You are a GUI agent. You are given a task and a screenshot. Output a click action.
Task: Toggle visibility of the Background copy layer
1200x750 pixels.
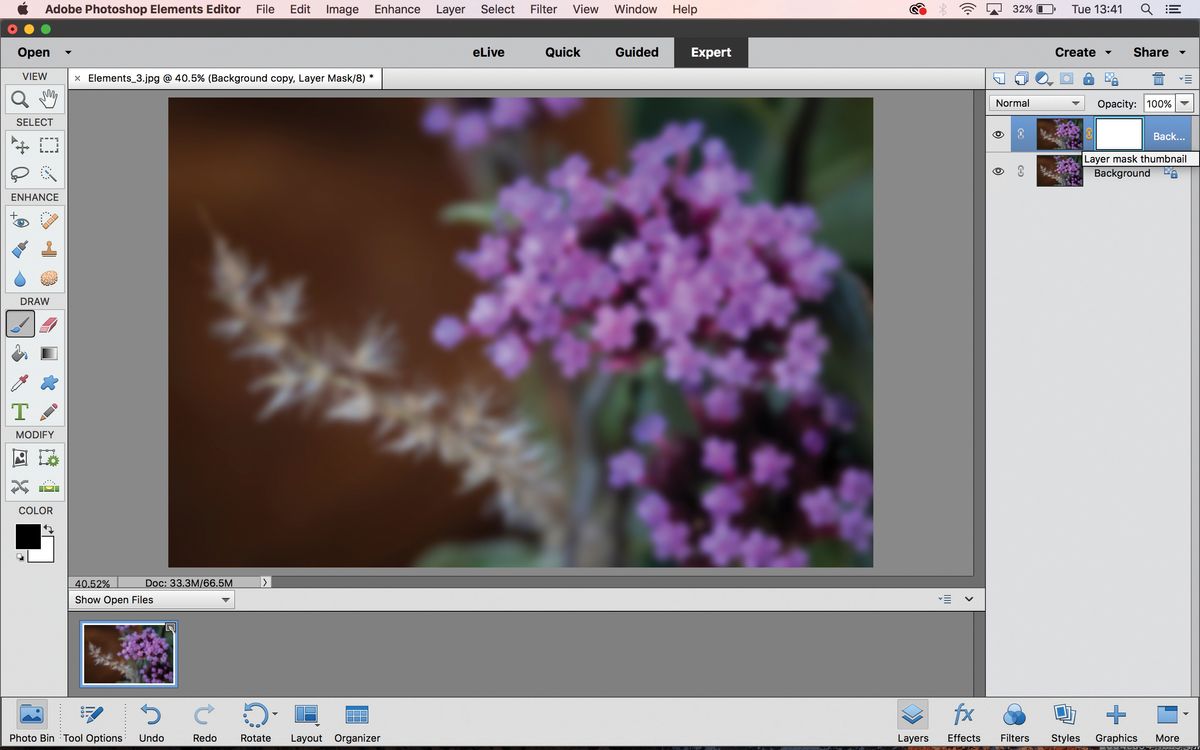pos(997,134)
